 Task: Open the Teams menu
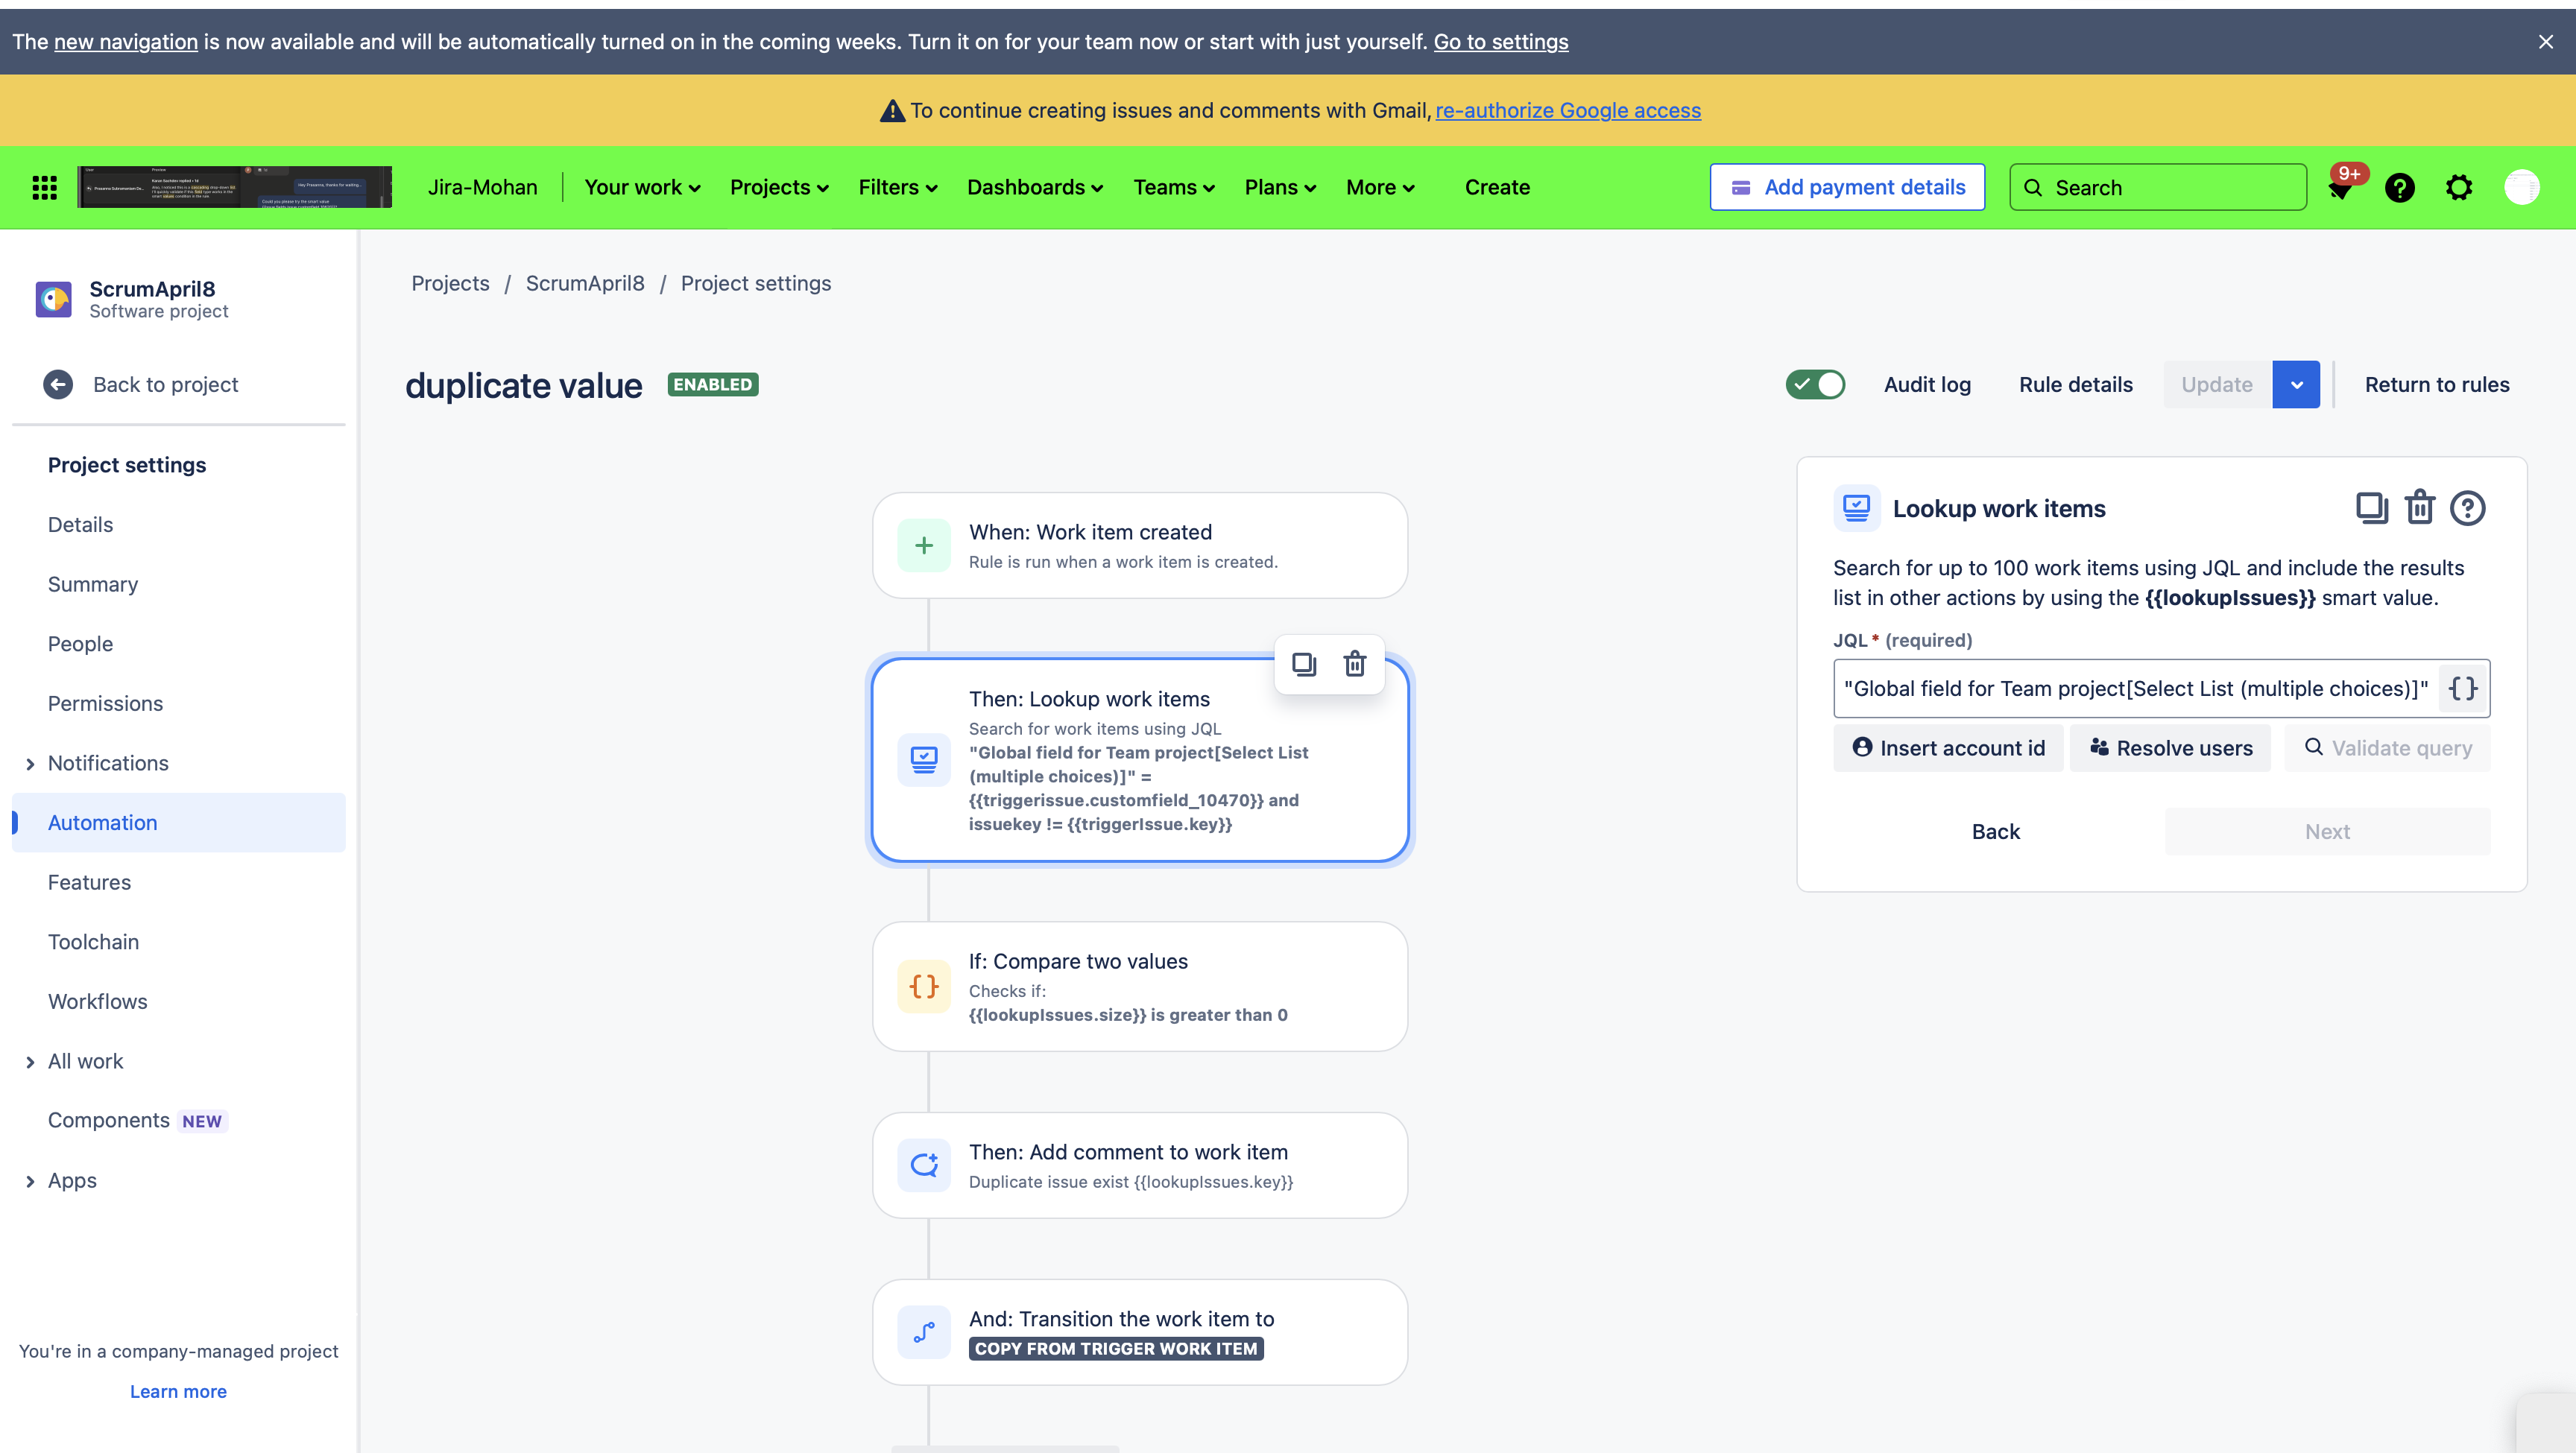(x=1172, y=187)
